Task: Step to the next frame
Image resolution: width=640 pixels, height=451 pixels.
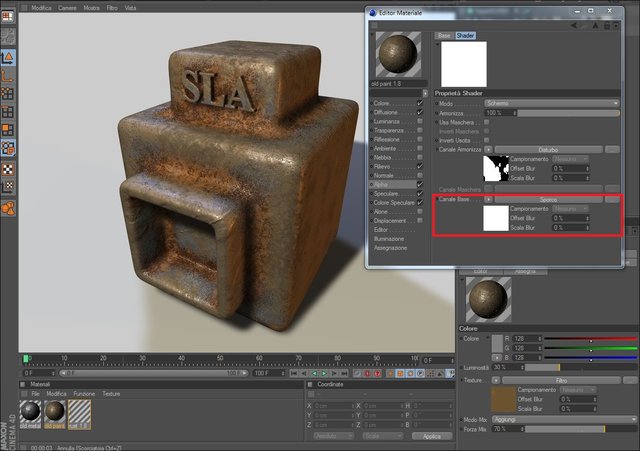Action: [334, 373]
